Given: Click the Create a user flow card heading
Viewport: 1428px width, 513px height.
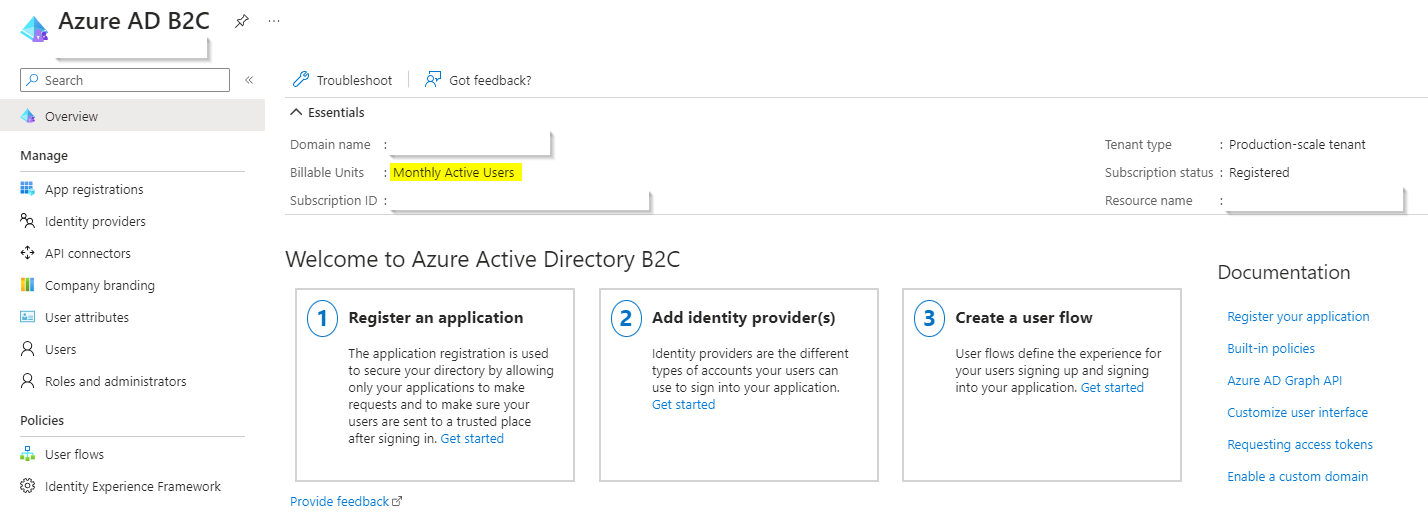Looking at the screenshot, I should (x=1024, y=317).
